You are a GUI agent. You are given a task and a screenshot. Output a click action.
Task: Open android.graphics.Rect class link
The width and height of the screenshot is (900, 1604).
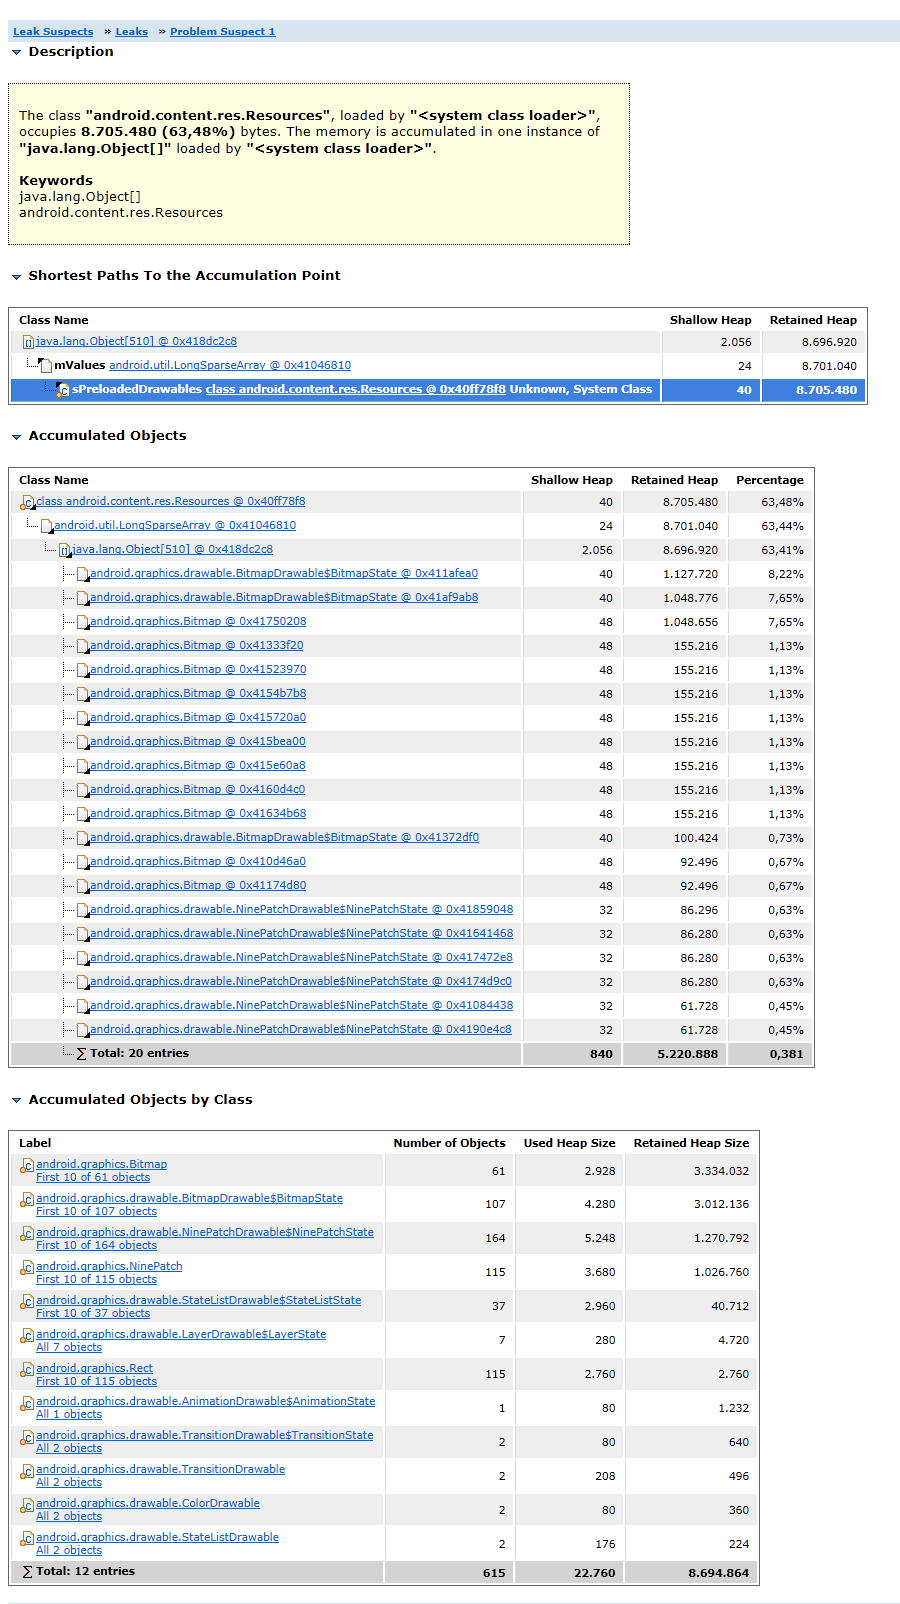coord(94,1368)
